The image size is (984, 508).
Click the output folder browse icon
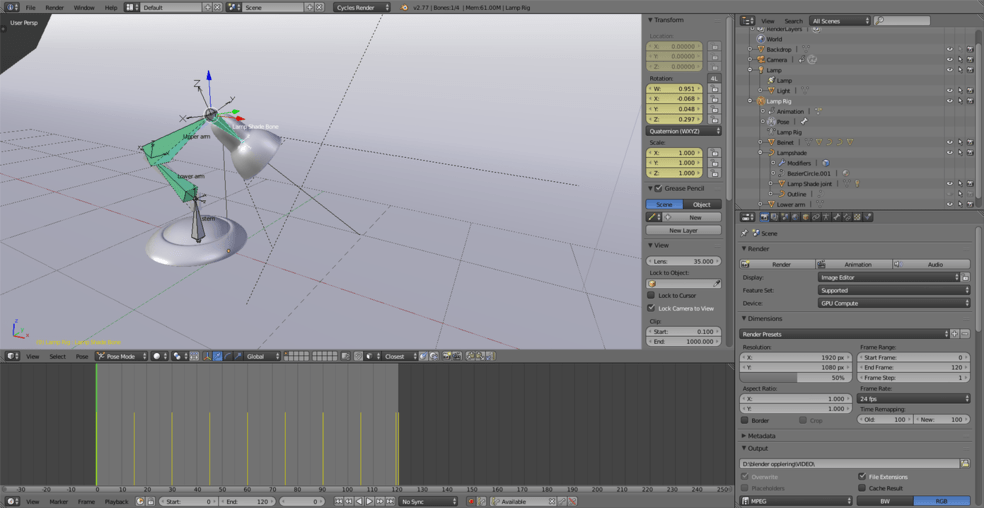964,464
